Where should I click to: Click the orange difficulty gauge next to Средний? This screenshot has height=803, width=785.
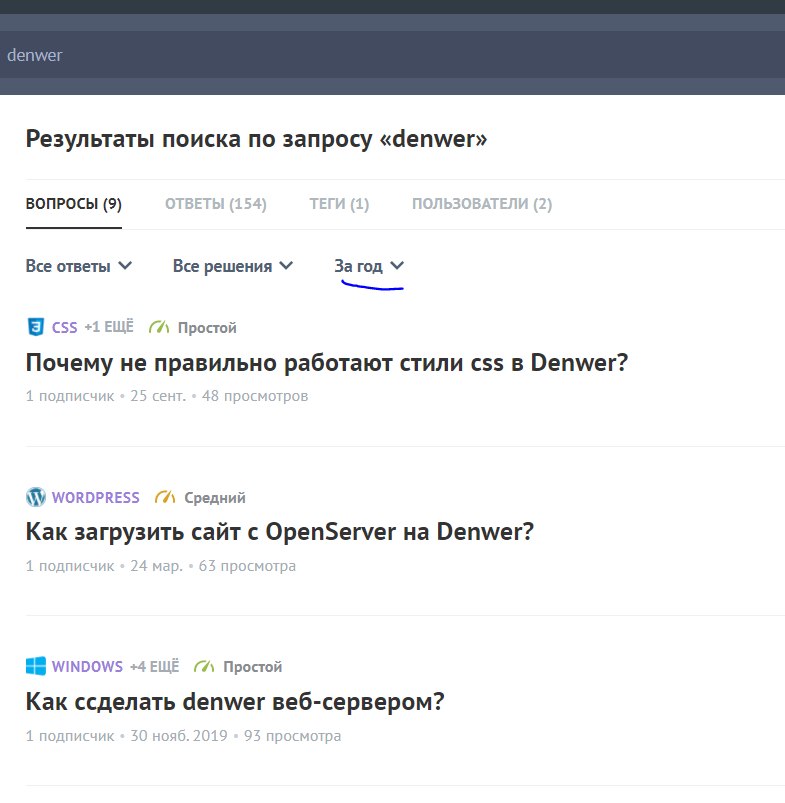165,497
